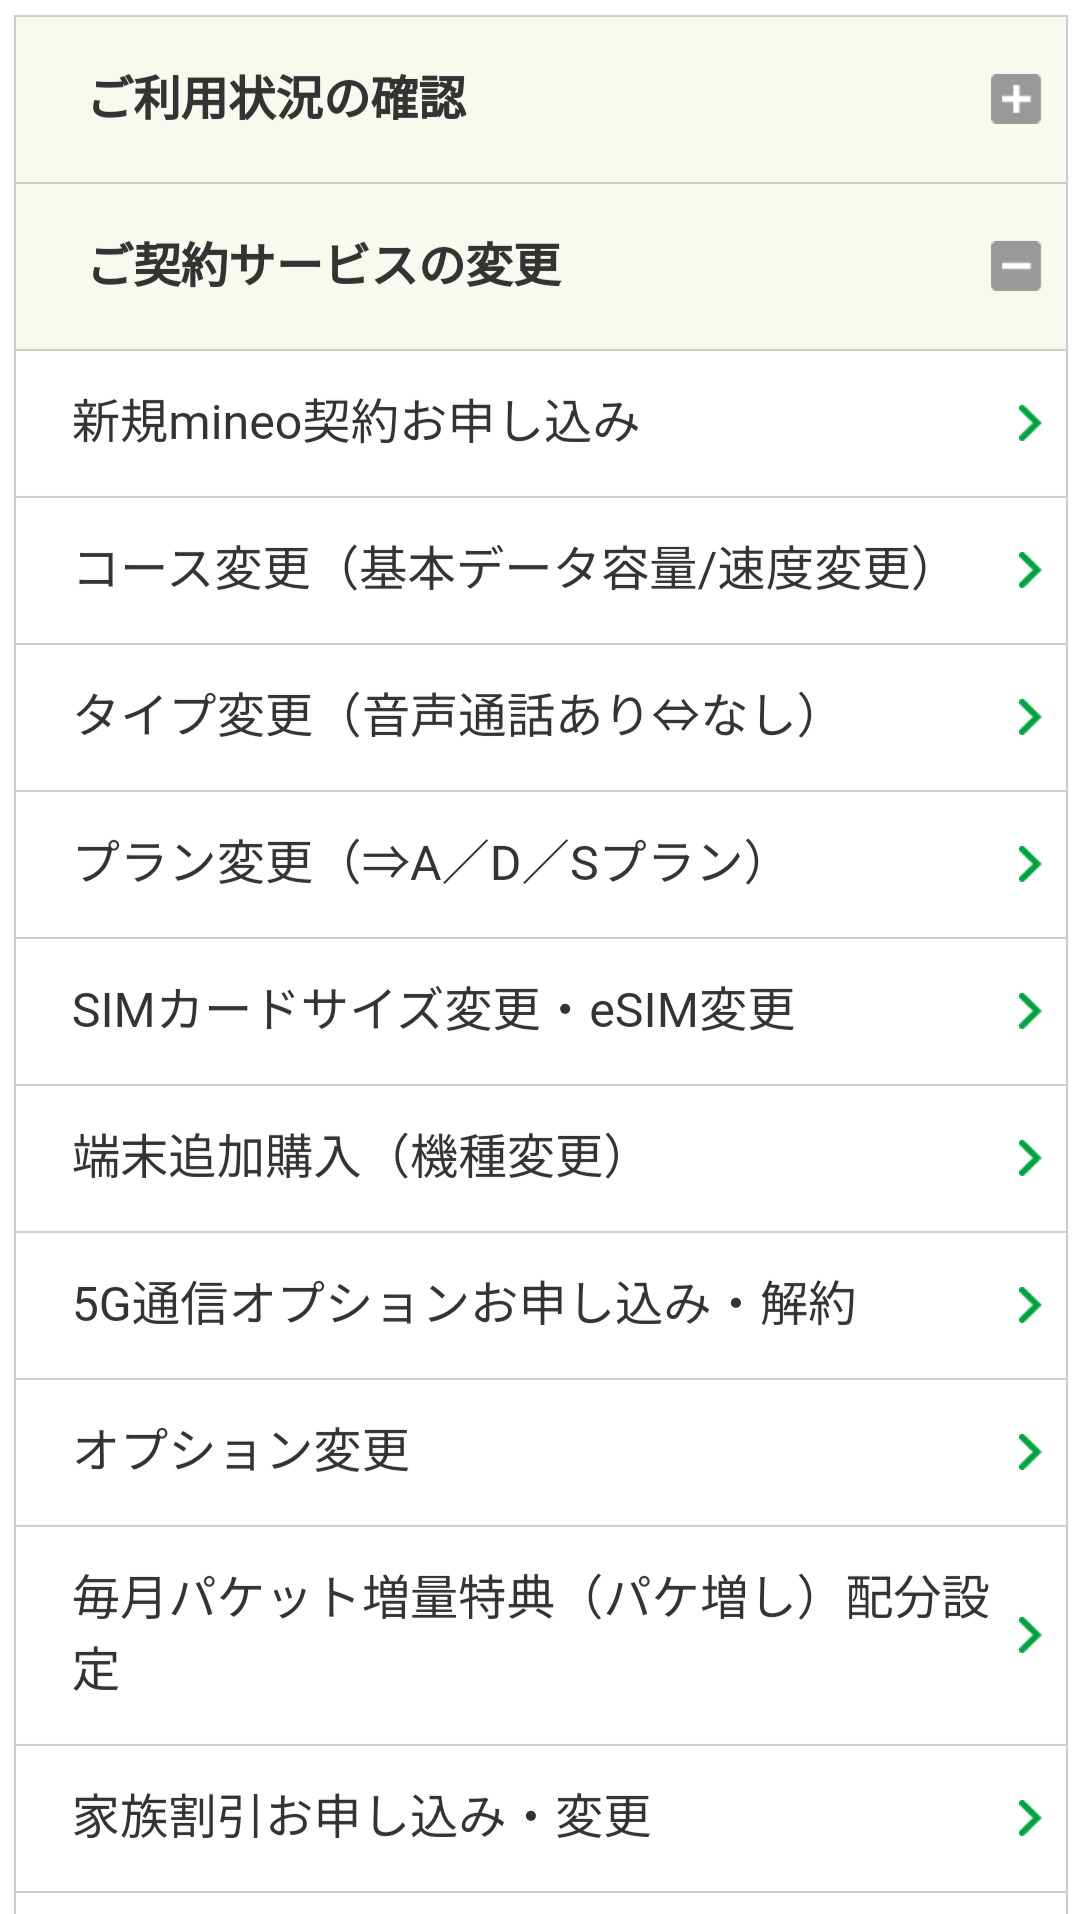Viewport: 1080px width, 1914px height.
Task: Click the green chevron beside 端末追加購入
Action: 1029,1158
